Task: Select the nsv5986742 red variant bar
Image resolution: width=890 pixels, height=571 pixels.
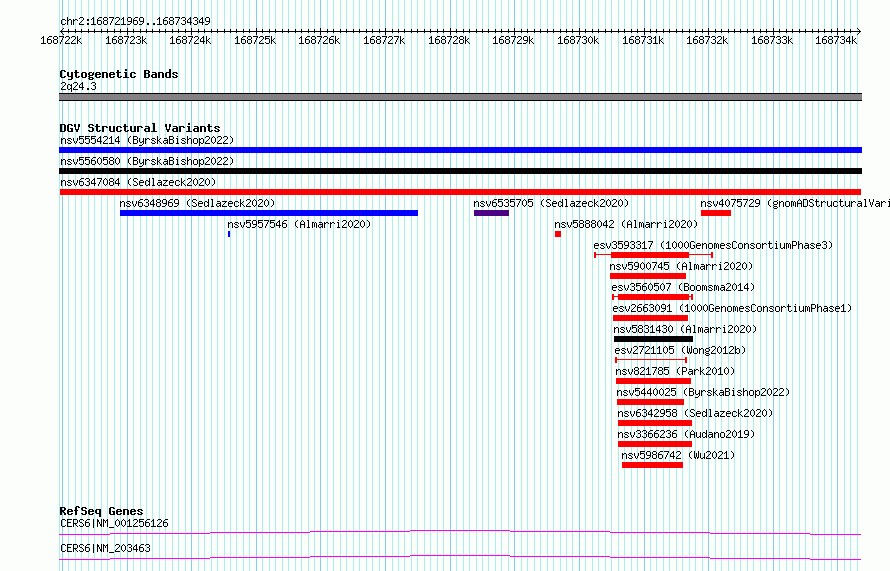Action: 653,465
